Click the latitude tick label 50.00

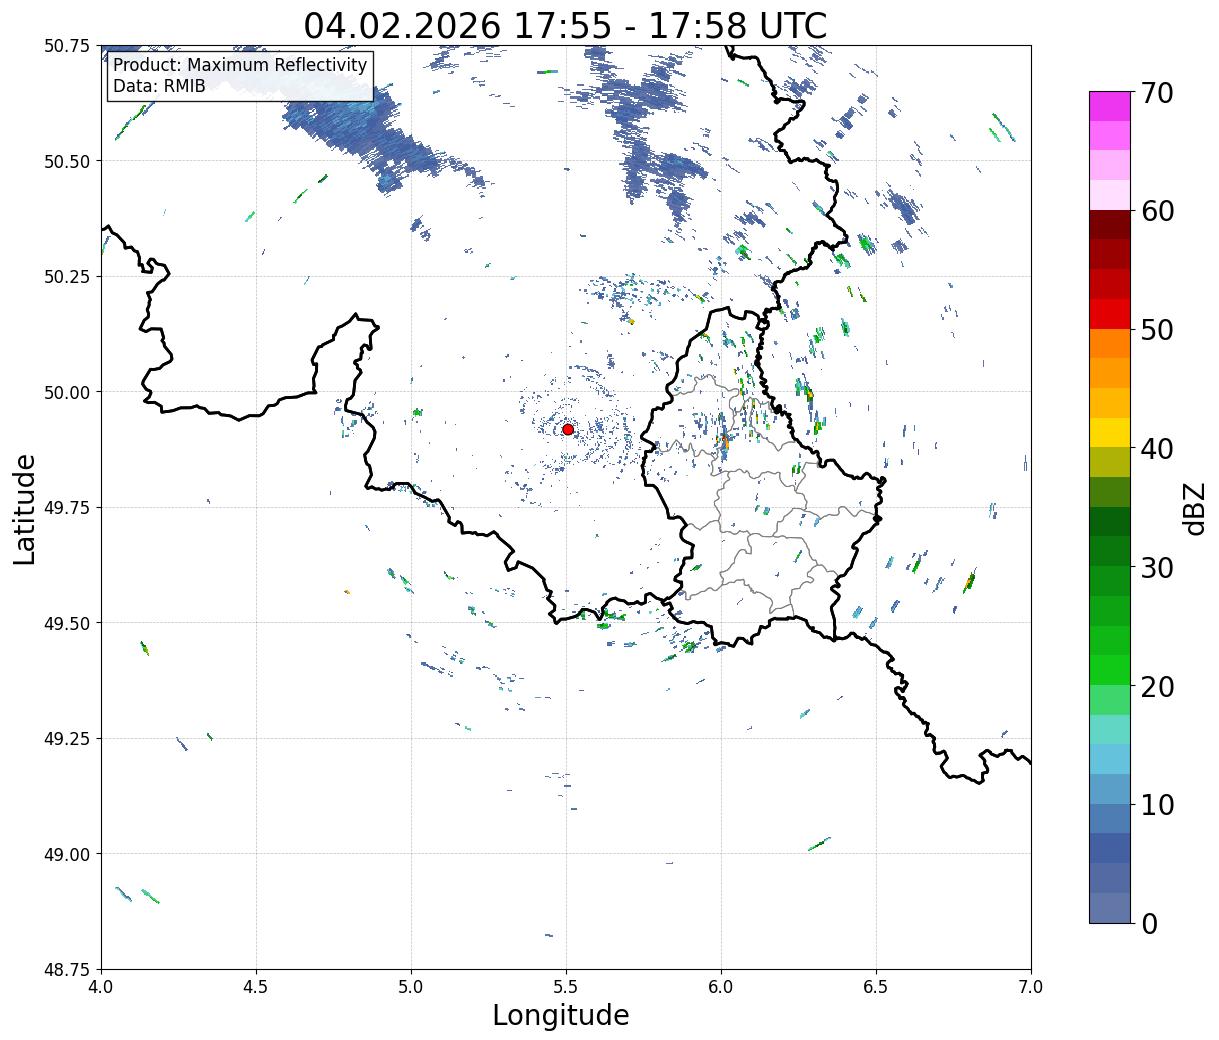[x=67, y=392]
